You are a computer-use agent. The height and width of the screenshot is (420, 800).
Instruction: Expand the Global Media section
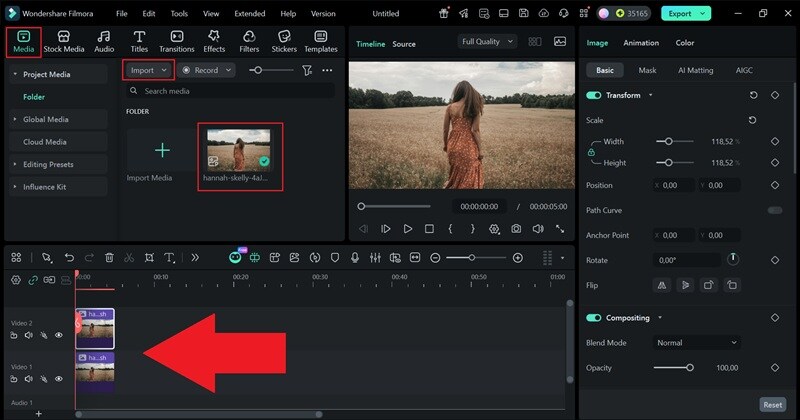15,119
